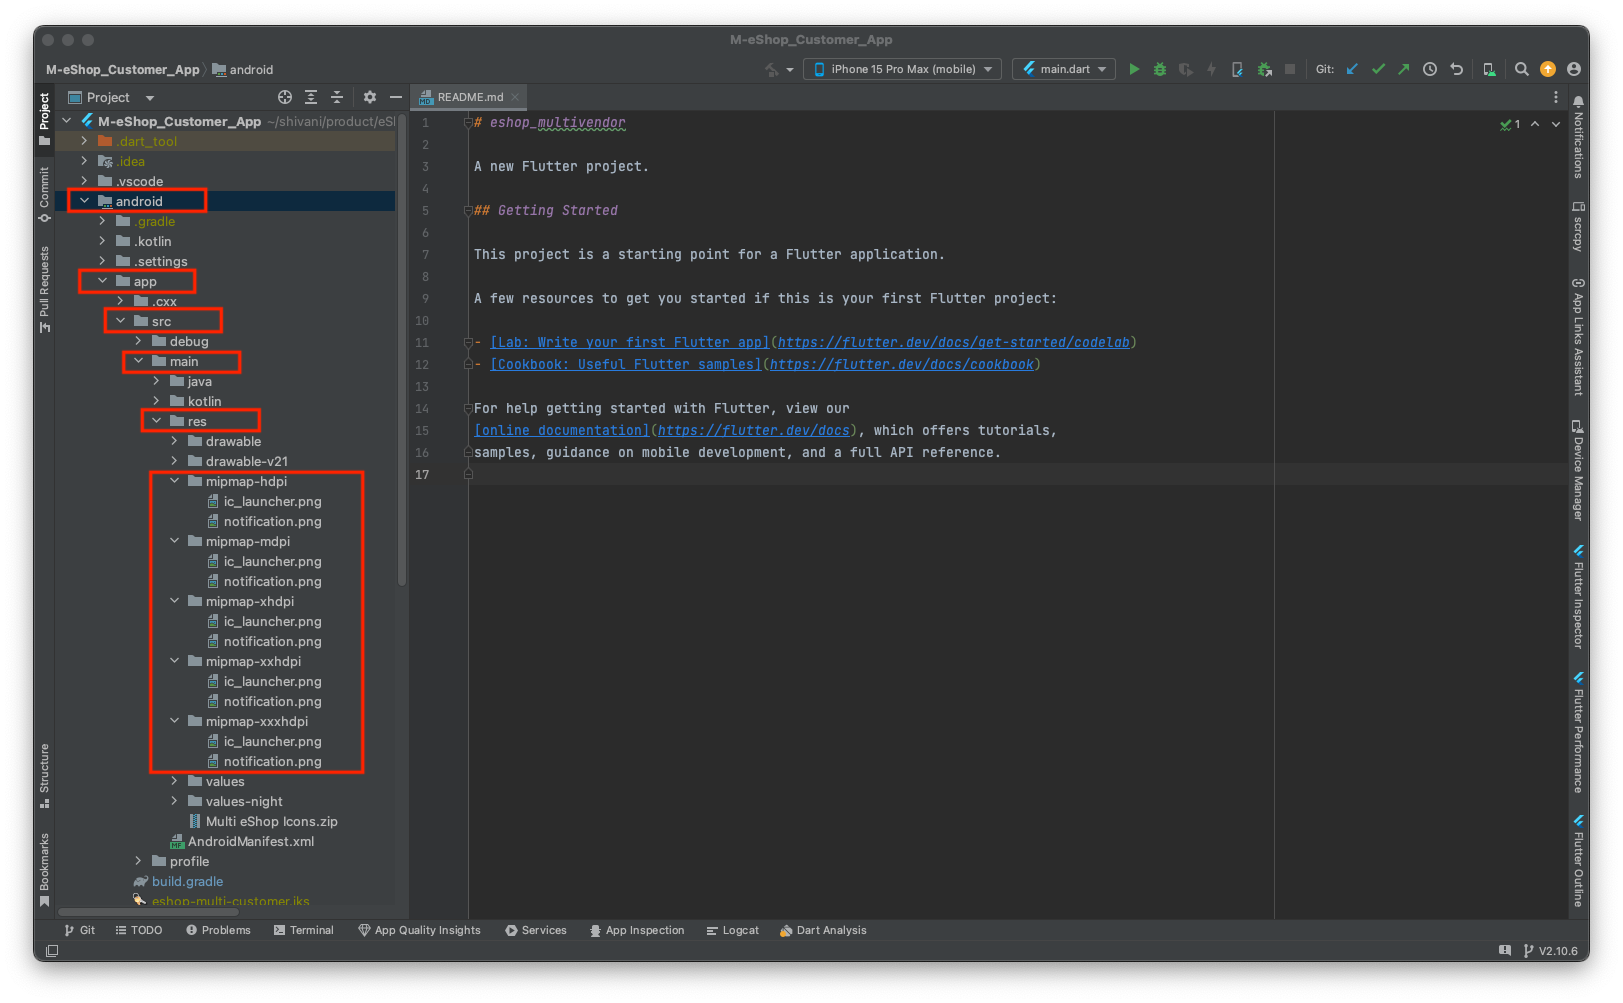Open the iPhone 15 Pro Max device dropdown
The image size is (1623, 1003).
[x=903, y=69]
